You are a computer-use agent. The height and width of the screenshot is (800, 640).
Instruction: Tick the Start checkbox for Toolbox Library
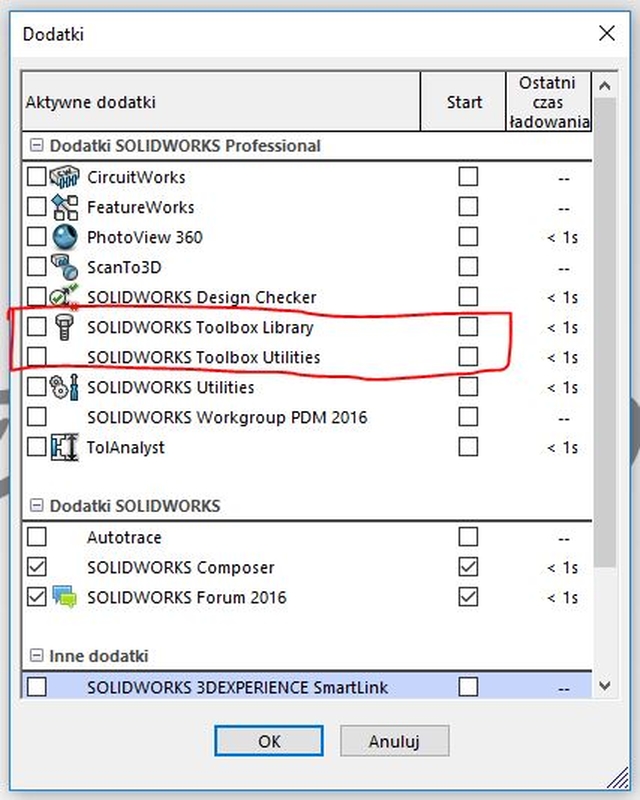click(x=468, y=327)
